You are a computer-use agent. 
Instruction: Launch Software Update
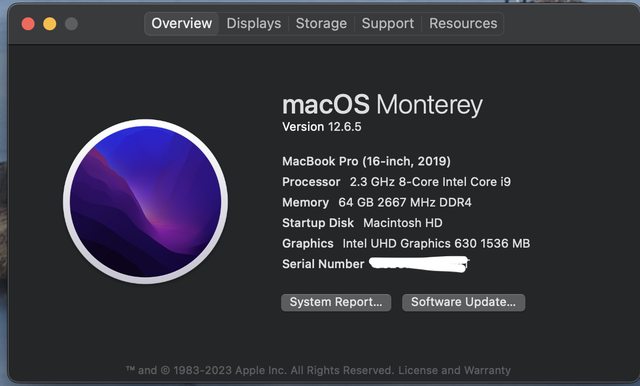(x=463, y=302)
